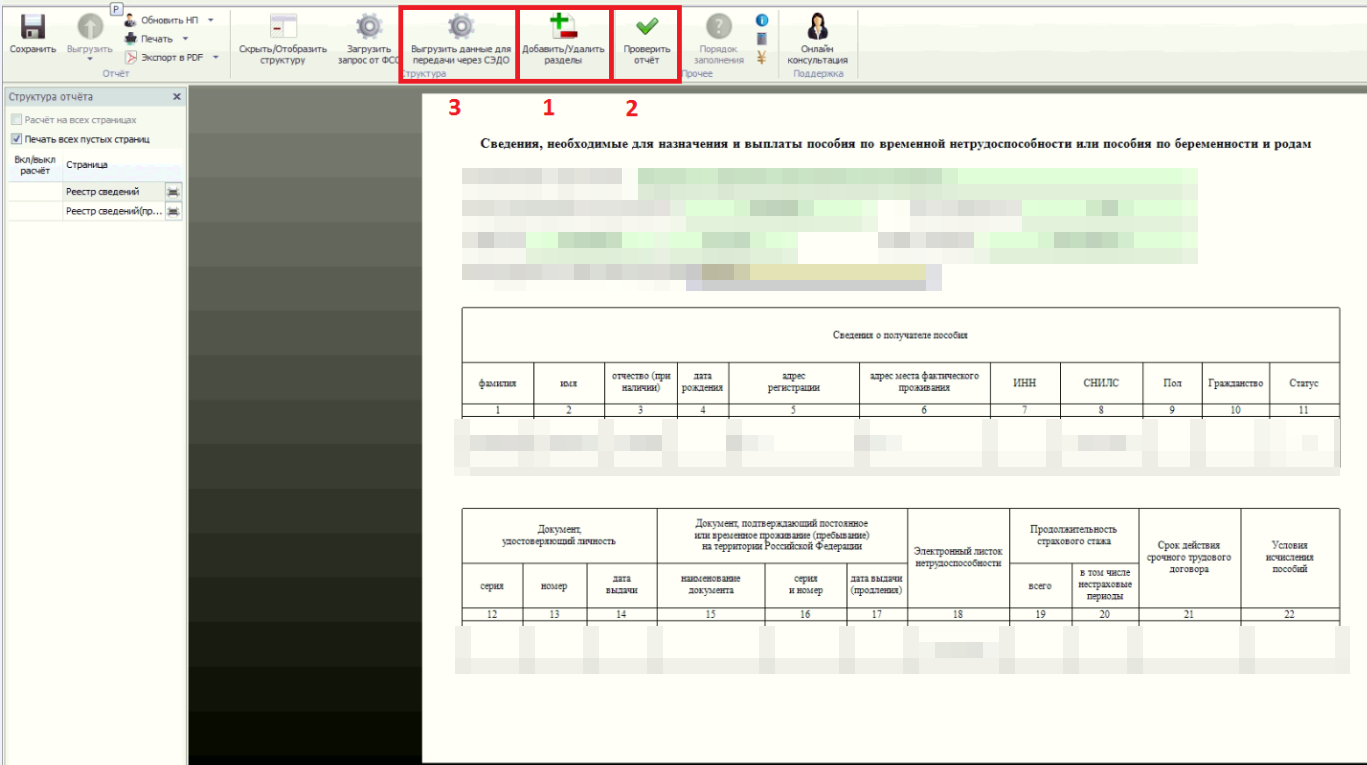
Task: Click the Электронный листок нетрудоспособности header
Action: coord(958,557)
